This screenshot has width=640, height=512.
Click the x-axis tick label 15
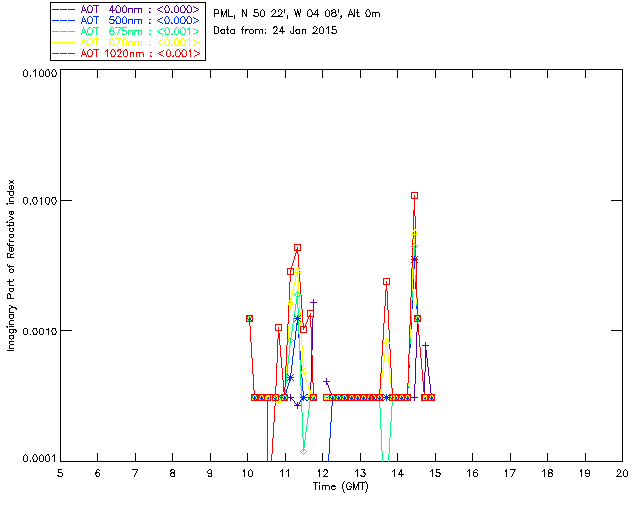tap(435, 473)
